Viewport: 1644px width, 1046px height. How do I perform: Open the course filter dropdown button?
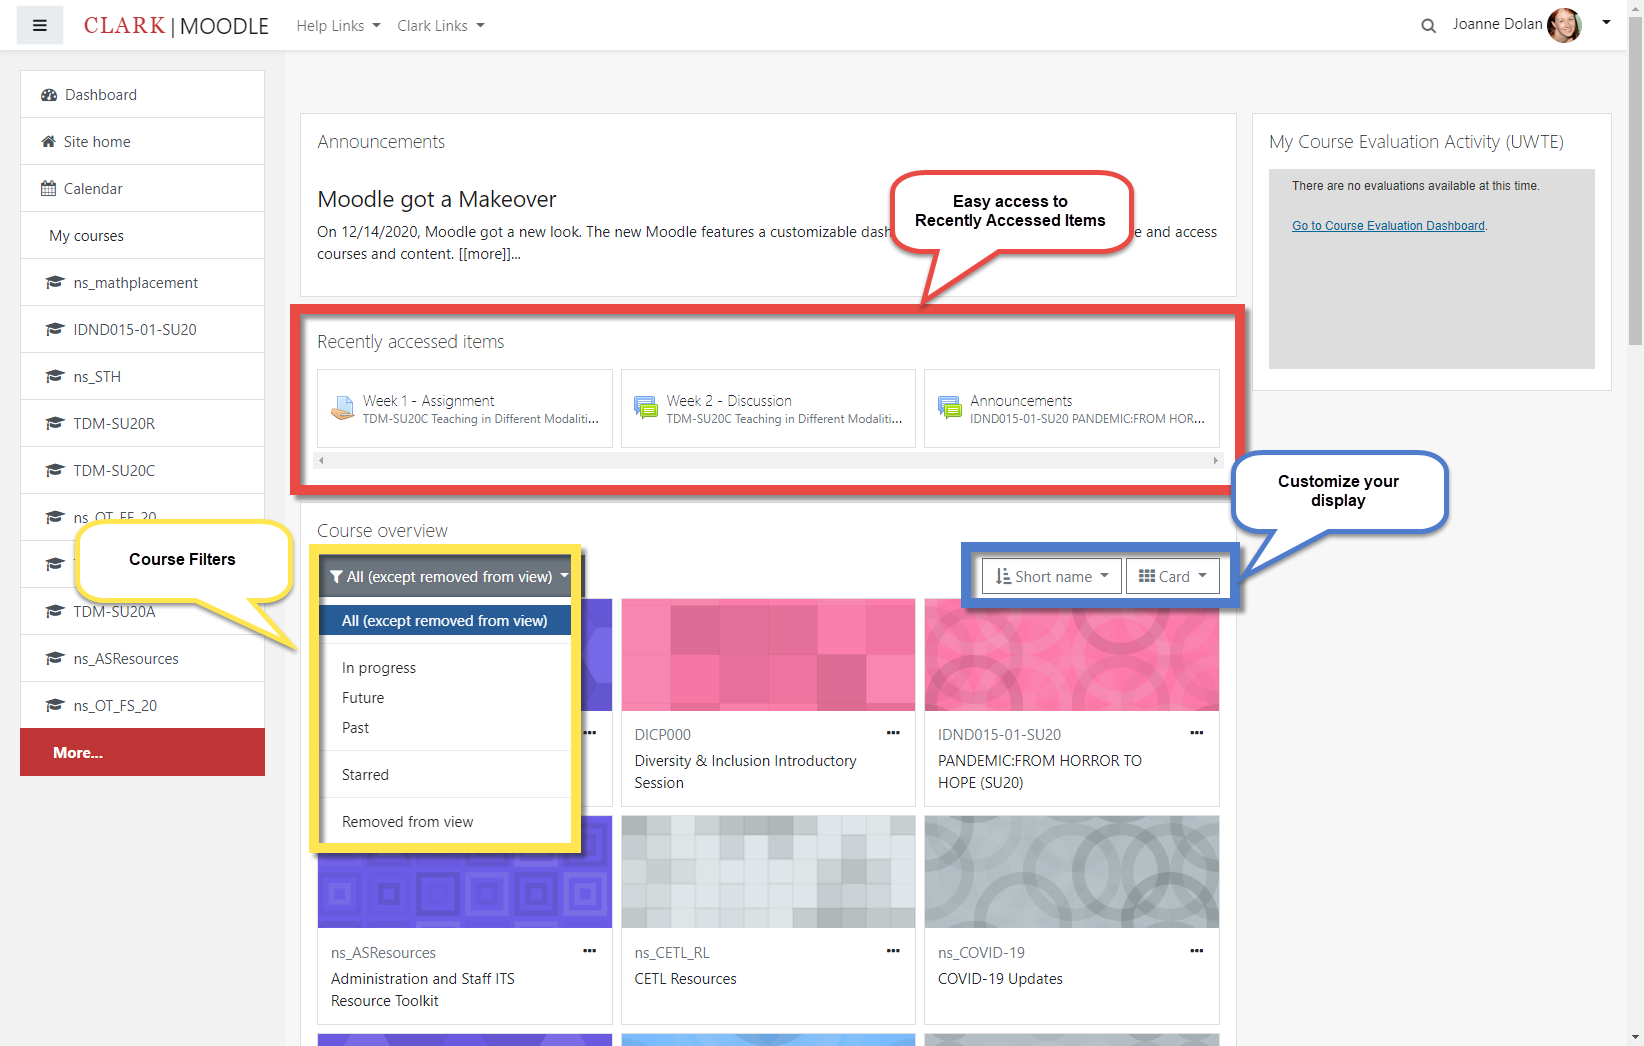click(447, 577)
